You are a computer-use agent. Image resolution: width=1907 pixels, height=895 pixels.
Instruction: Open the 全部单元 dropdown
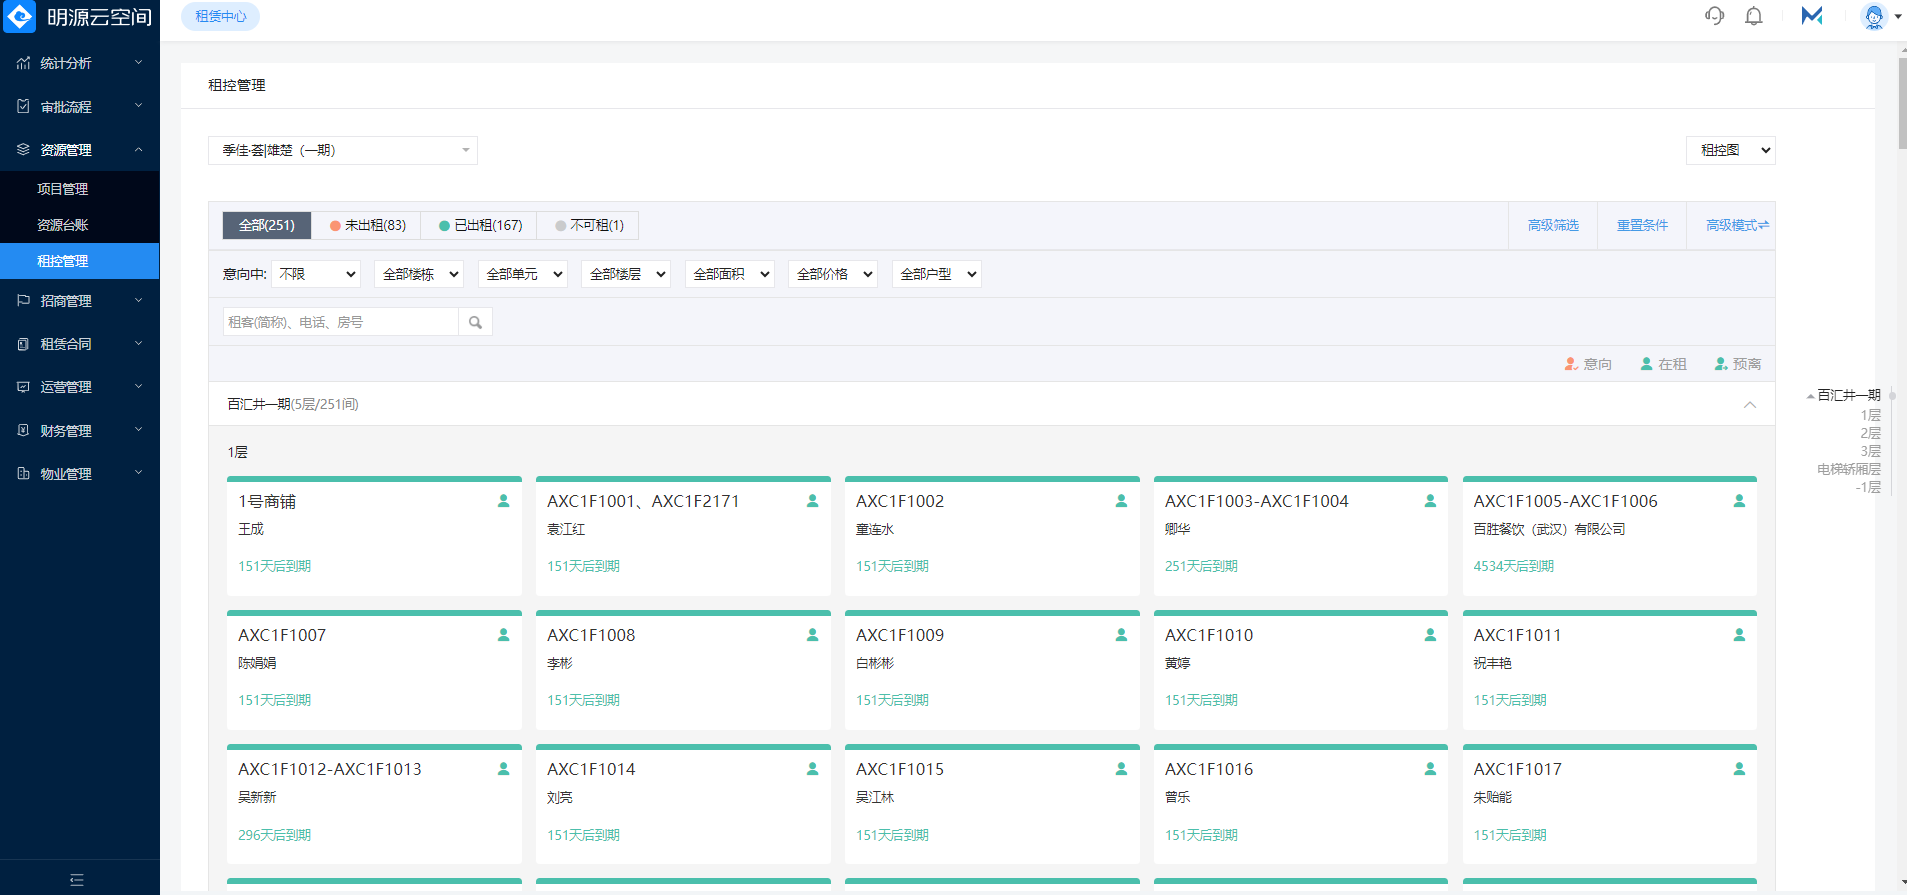[x=523, y=274]
